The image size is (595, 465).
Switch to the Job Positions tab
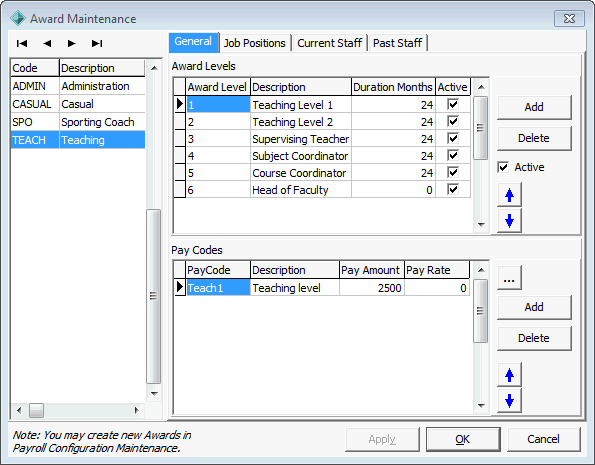tap(254, 43)
